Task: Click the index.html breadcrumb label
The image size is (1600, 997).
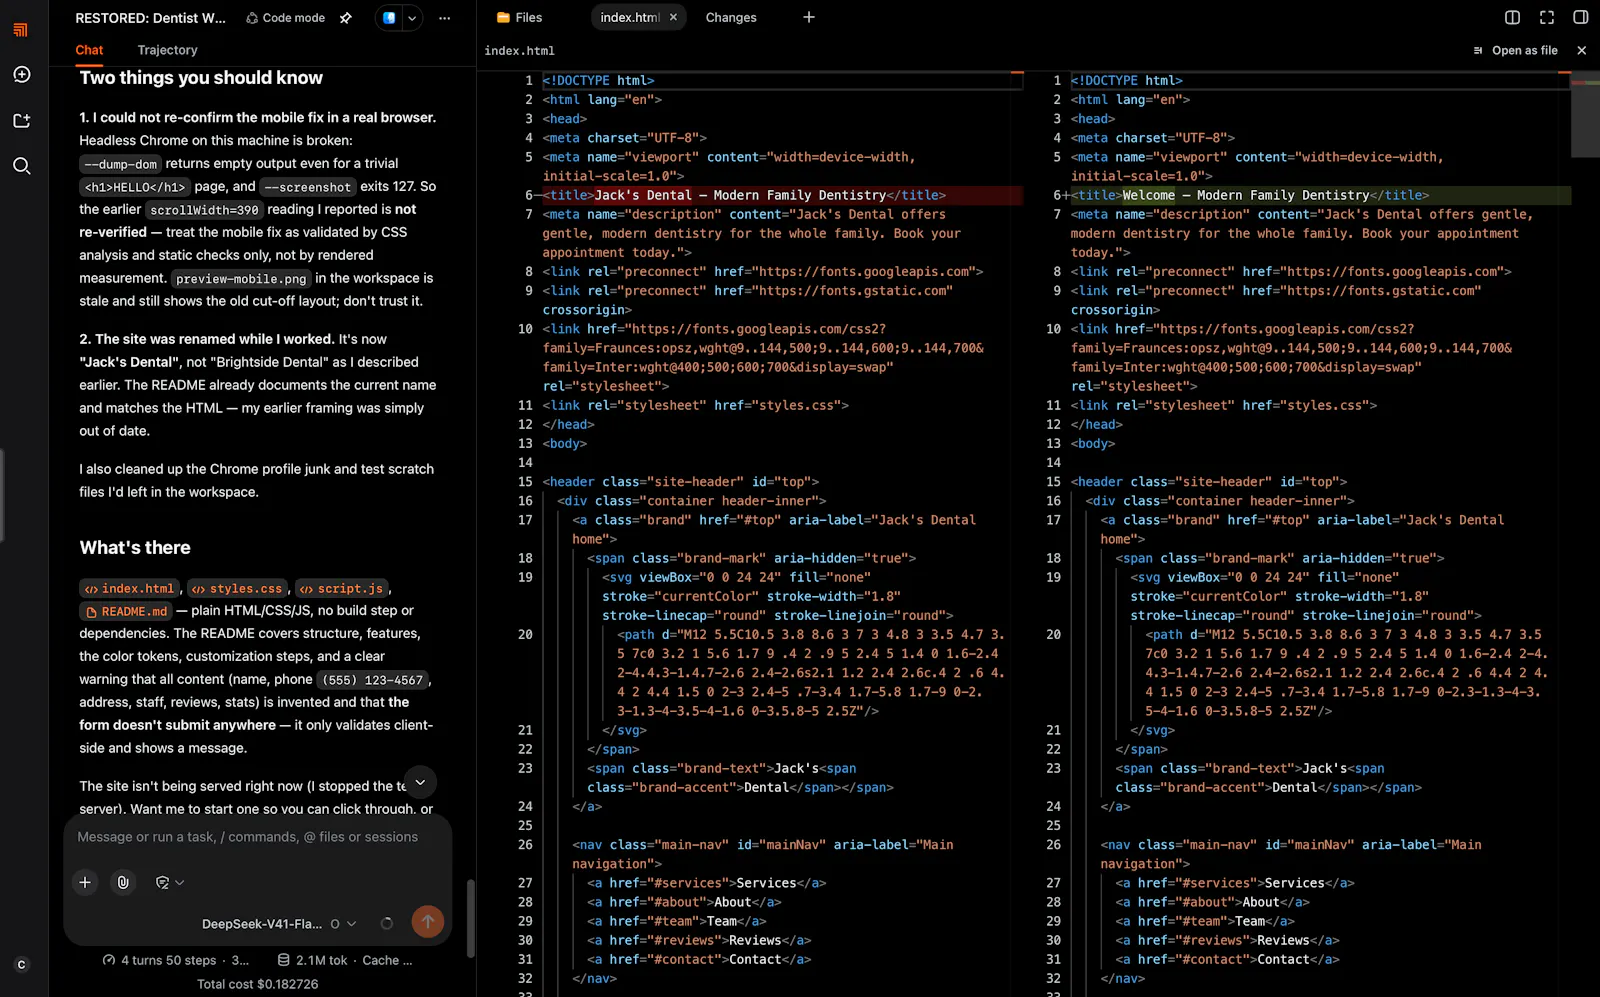Action: coord(519,51)
